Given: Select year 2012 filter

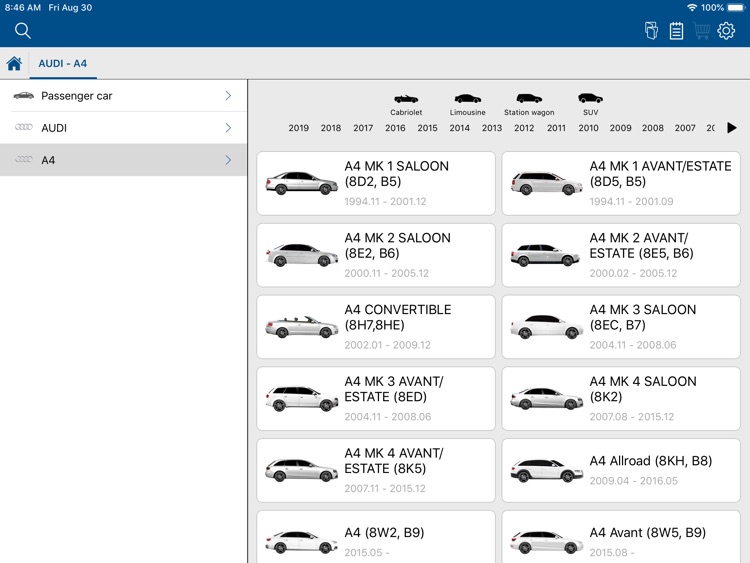Looking at the screenshot, I should [x=524, y=128].
